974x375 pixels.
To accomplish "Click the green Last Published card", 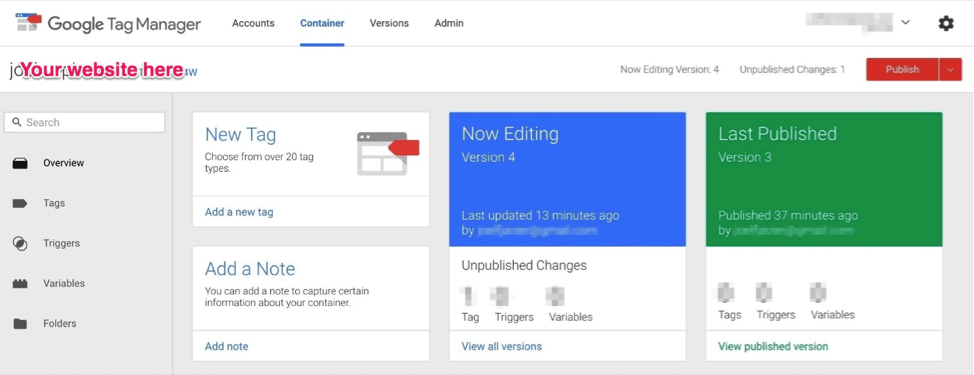I will 824,179.
